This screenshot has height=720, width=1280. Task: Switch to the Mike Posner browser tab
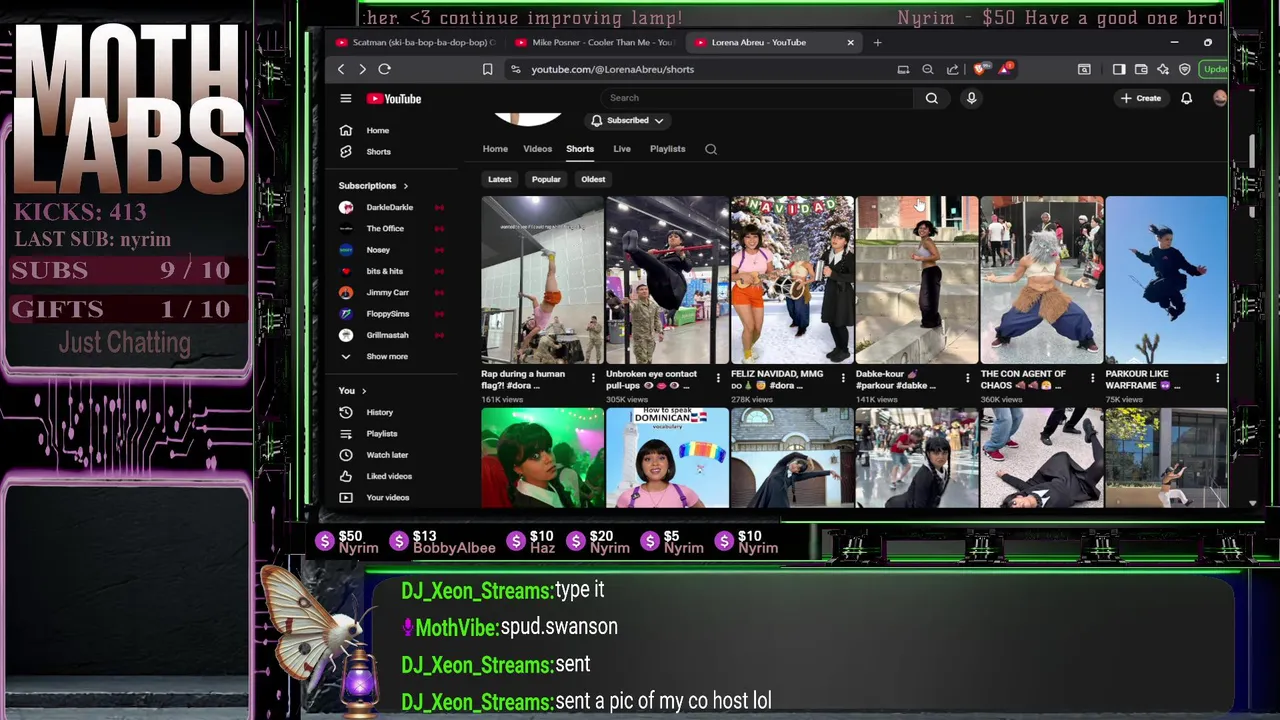595,42
